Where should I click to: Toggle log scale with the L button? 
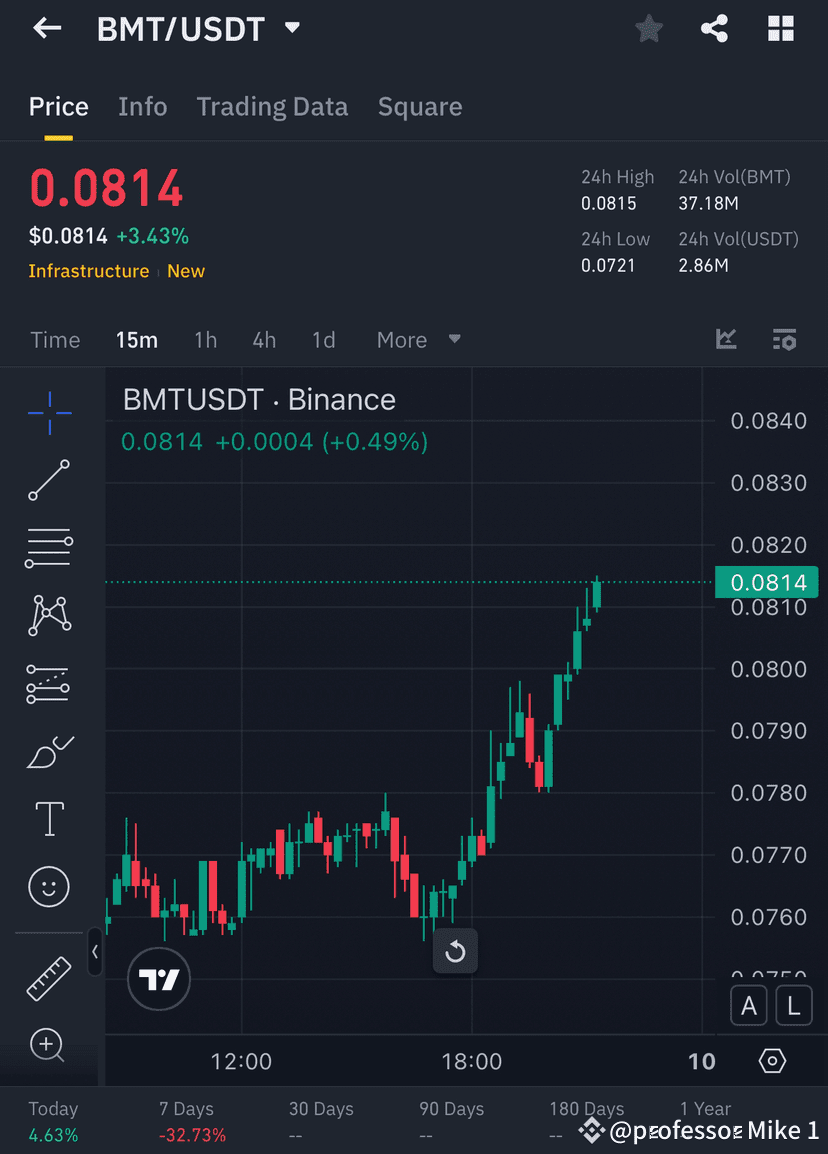click(794, 1005)
